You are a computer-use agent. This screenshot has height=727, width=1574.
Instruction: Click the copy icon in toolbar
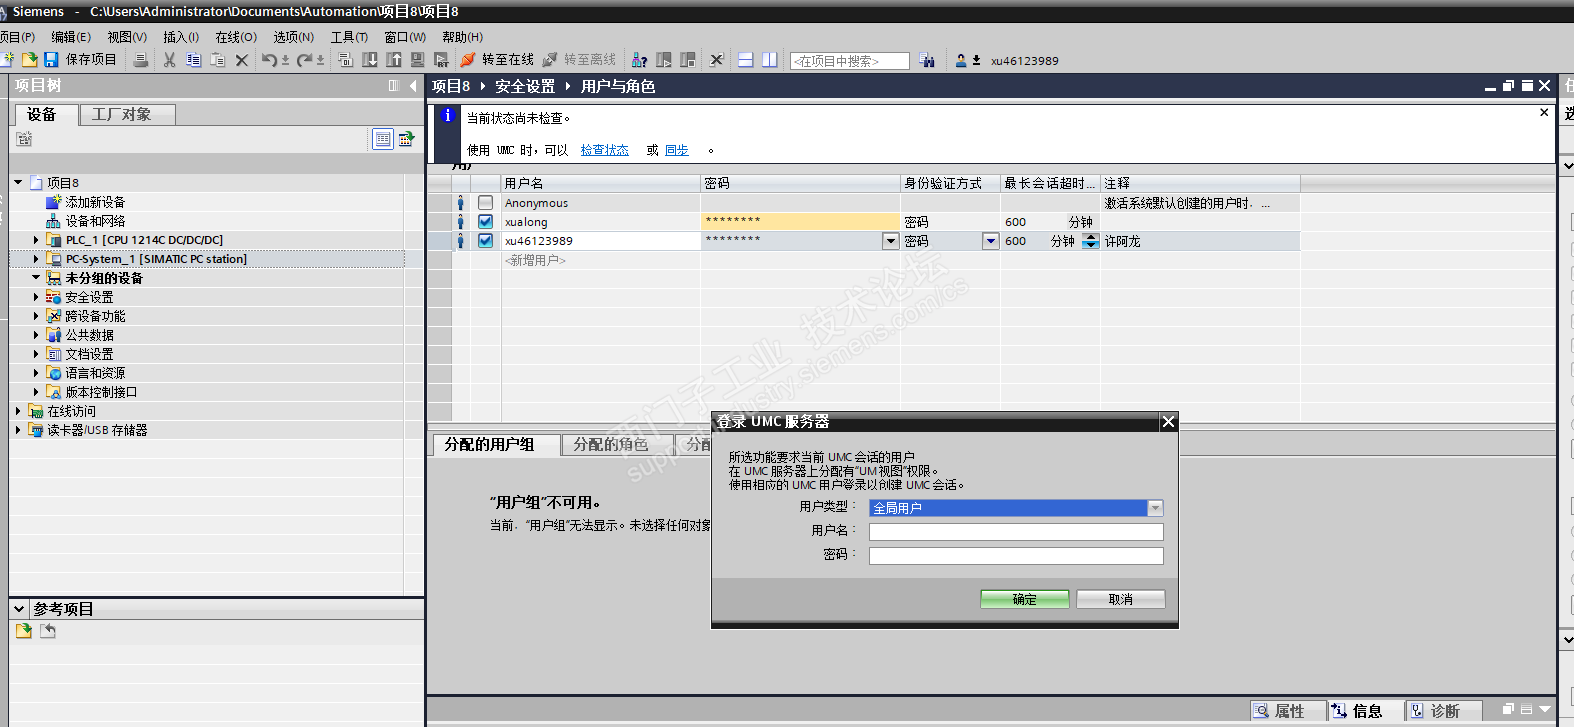tap(194, 60)
